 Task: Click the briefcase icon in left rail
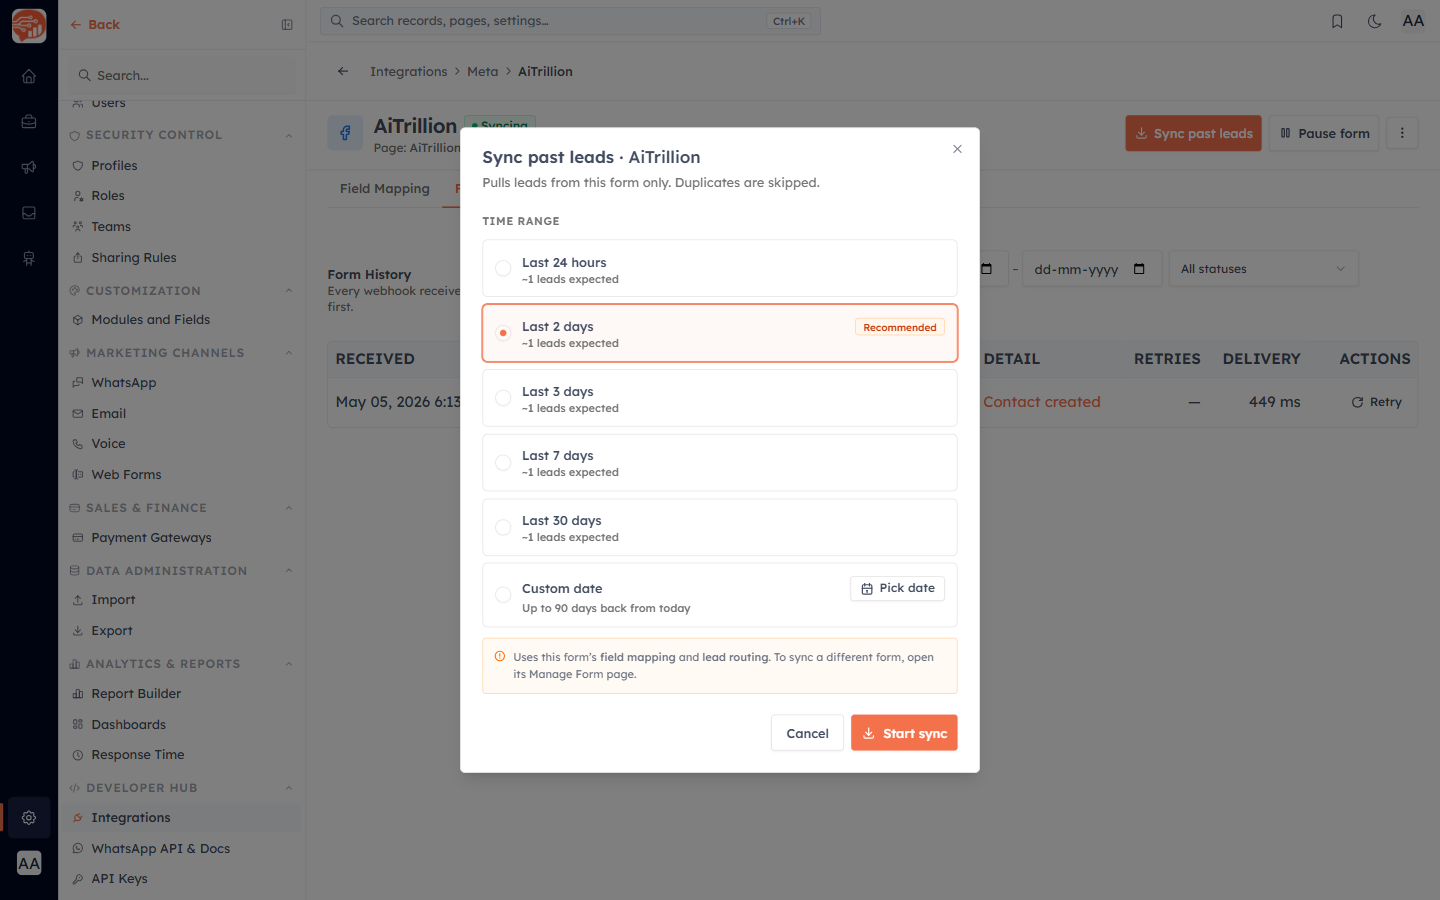pos(29,122)
